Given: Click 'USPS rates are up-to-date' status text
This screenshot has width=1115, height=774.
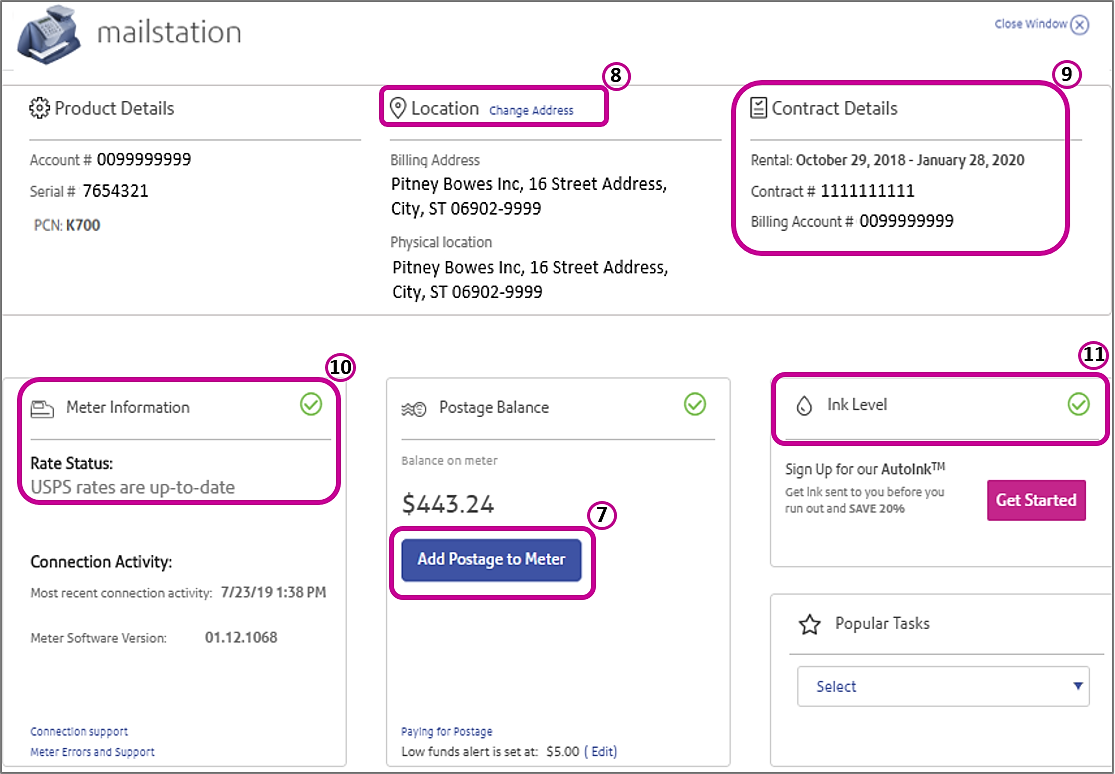Looking at the screenshot, I should [x=133, y=487].
